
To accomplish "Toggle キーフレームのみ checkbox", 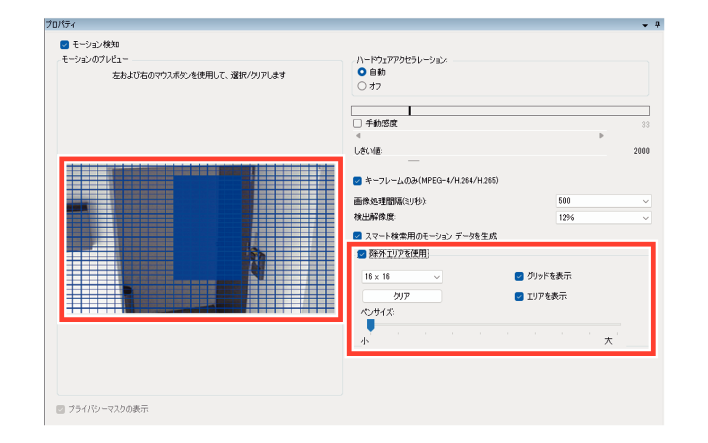I will pyautogui.click(x=358, y=181).
